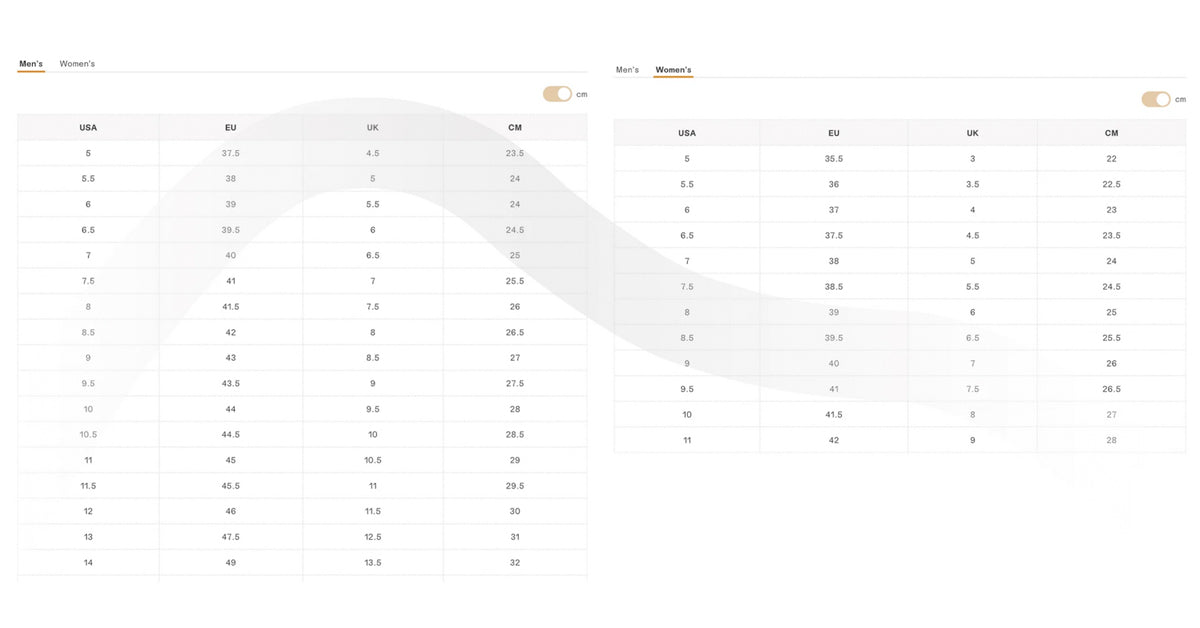Open the Men's tab in right chart

pos(627,70)
